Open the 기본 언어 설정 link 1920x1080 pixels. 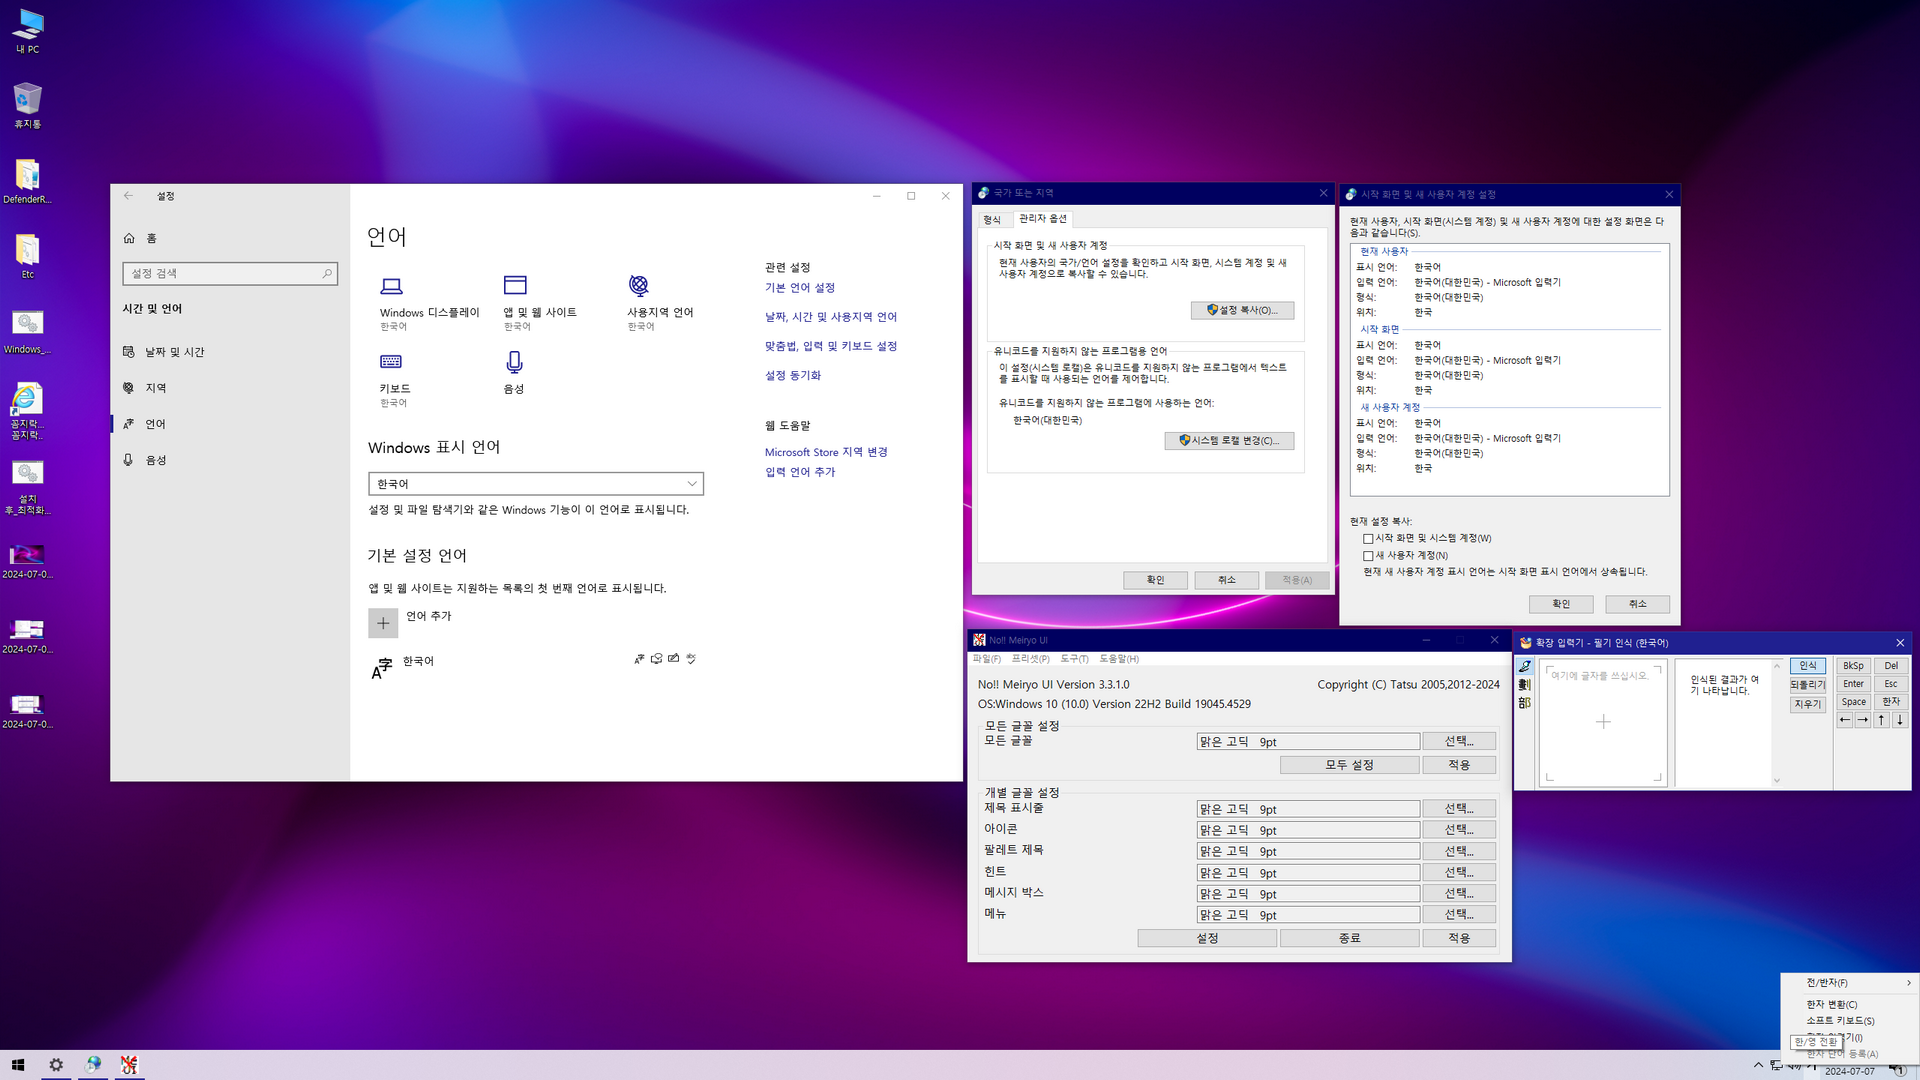point(800,288)
